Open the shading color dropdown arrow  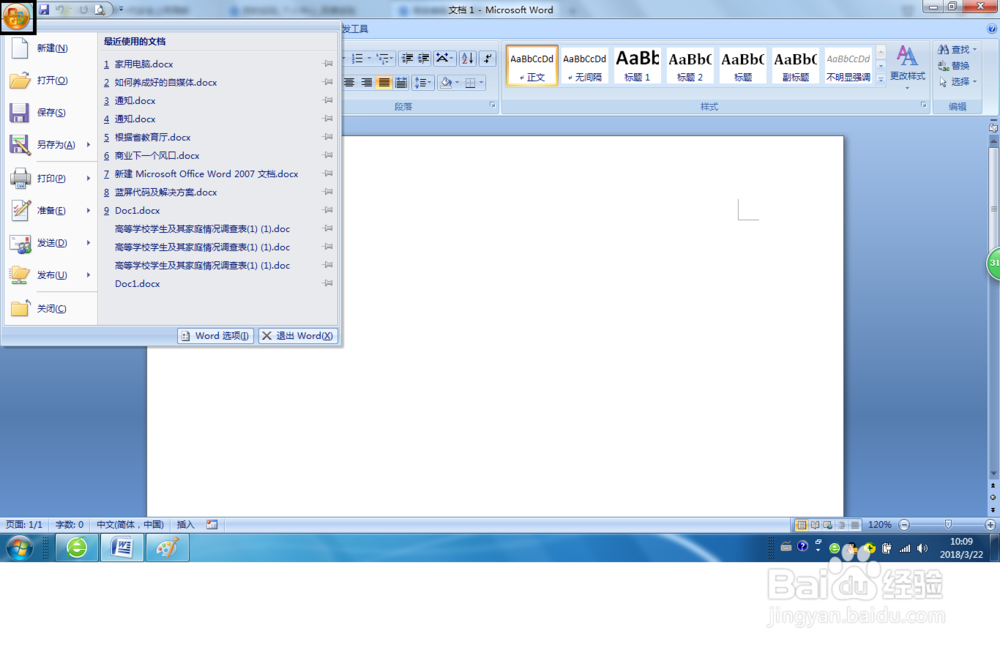point(457,83)
